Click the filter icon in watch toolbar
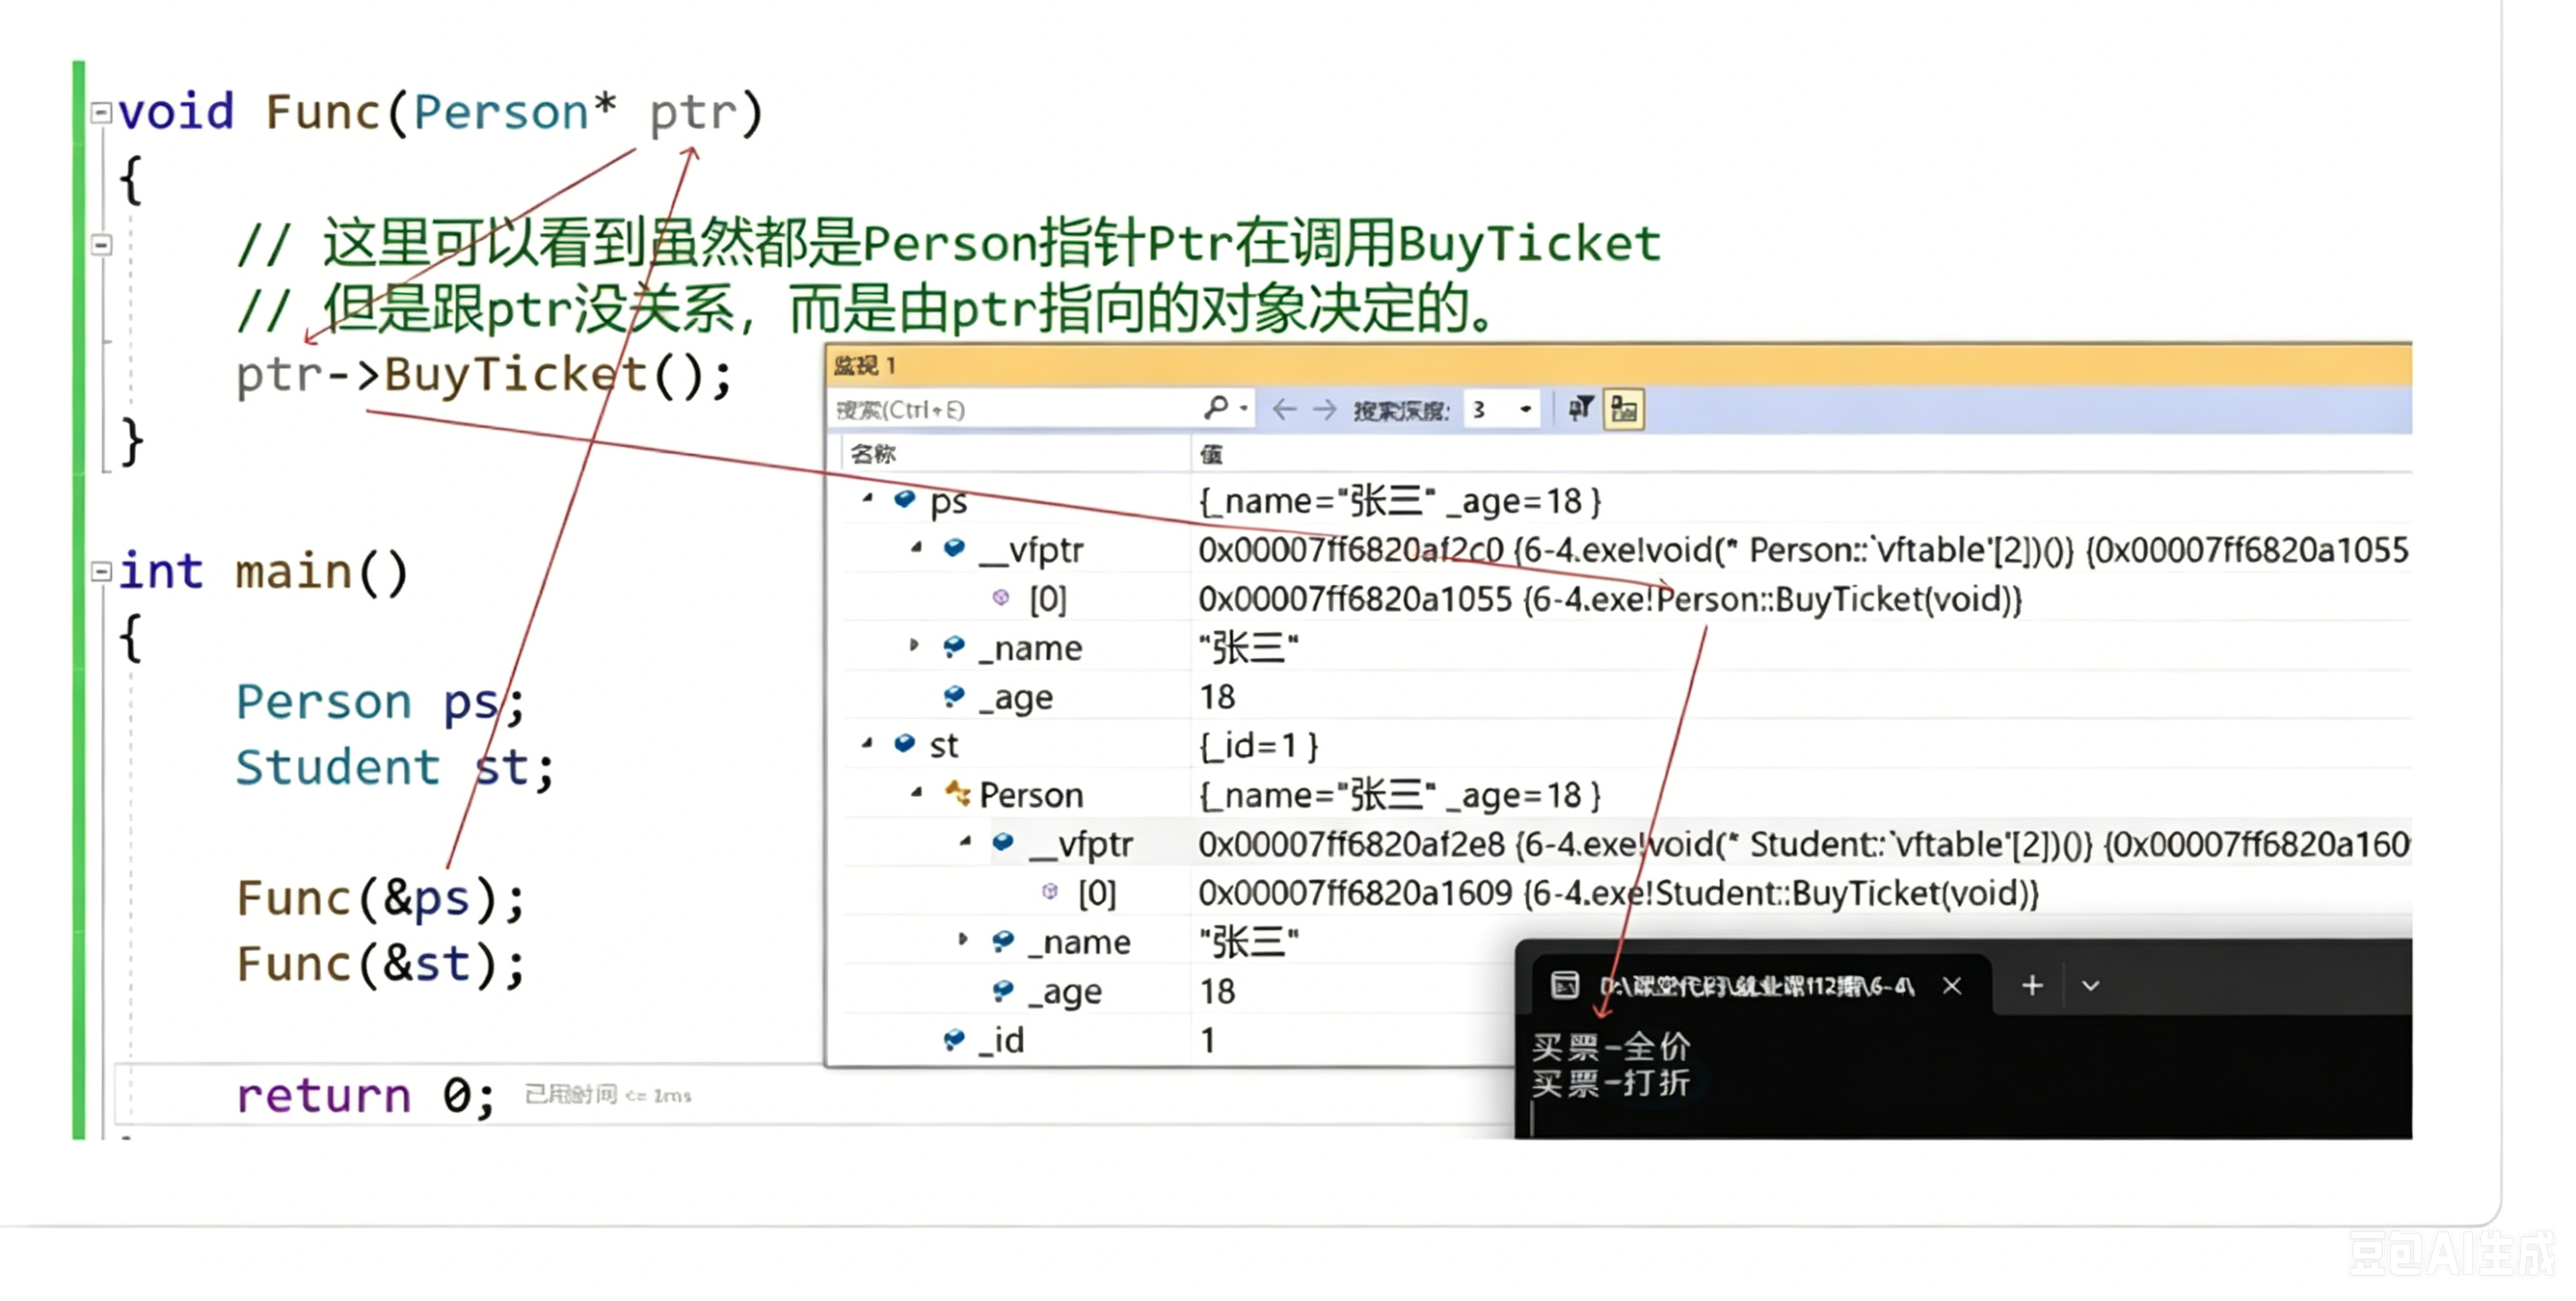Image resolution: width=2576 pixels, height=1301 pixels. pyautogui.click(x=1580, y=408)
